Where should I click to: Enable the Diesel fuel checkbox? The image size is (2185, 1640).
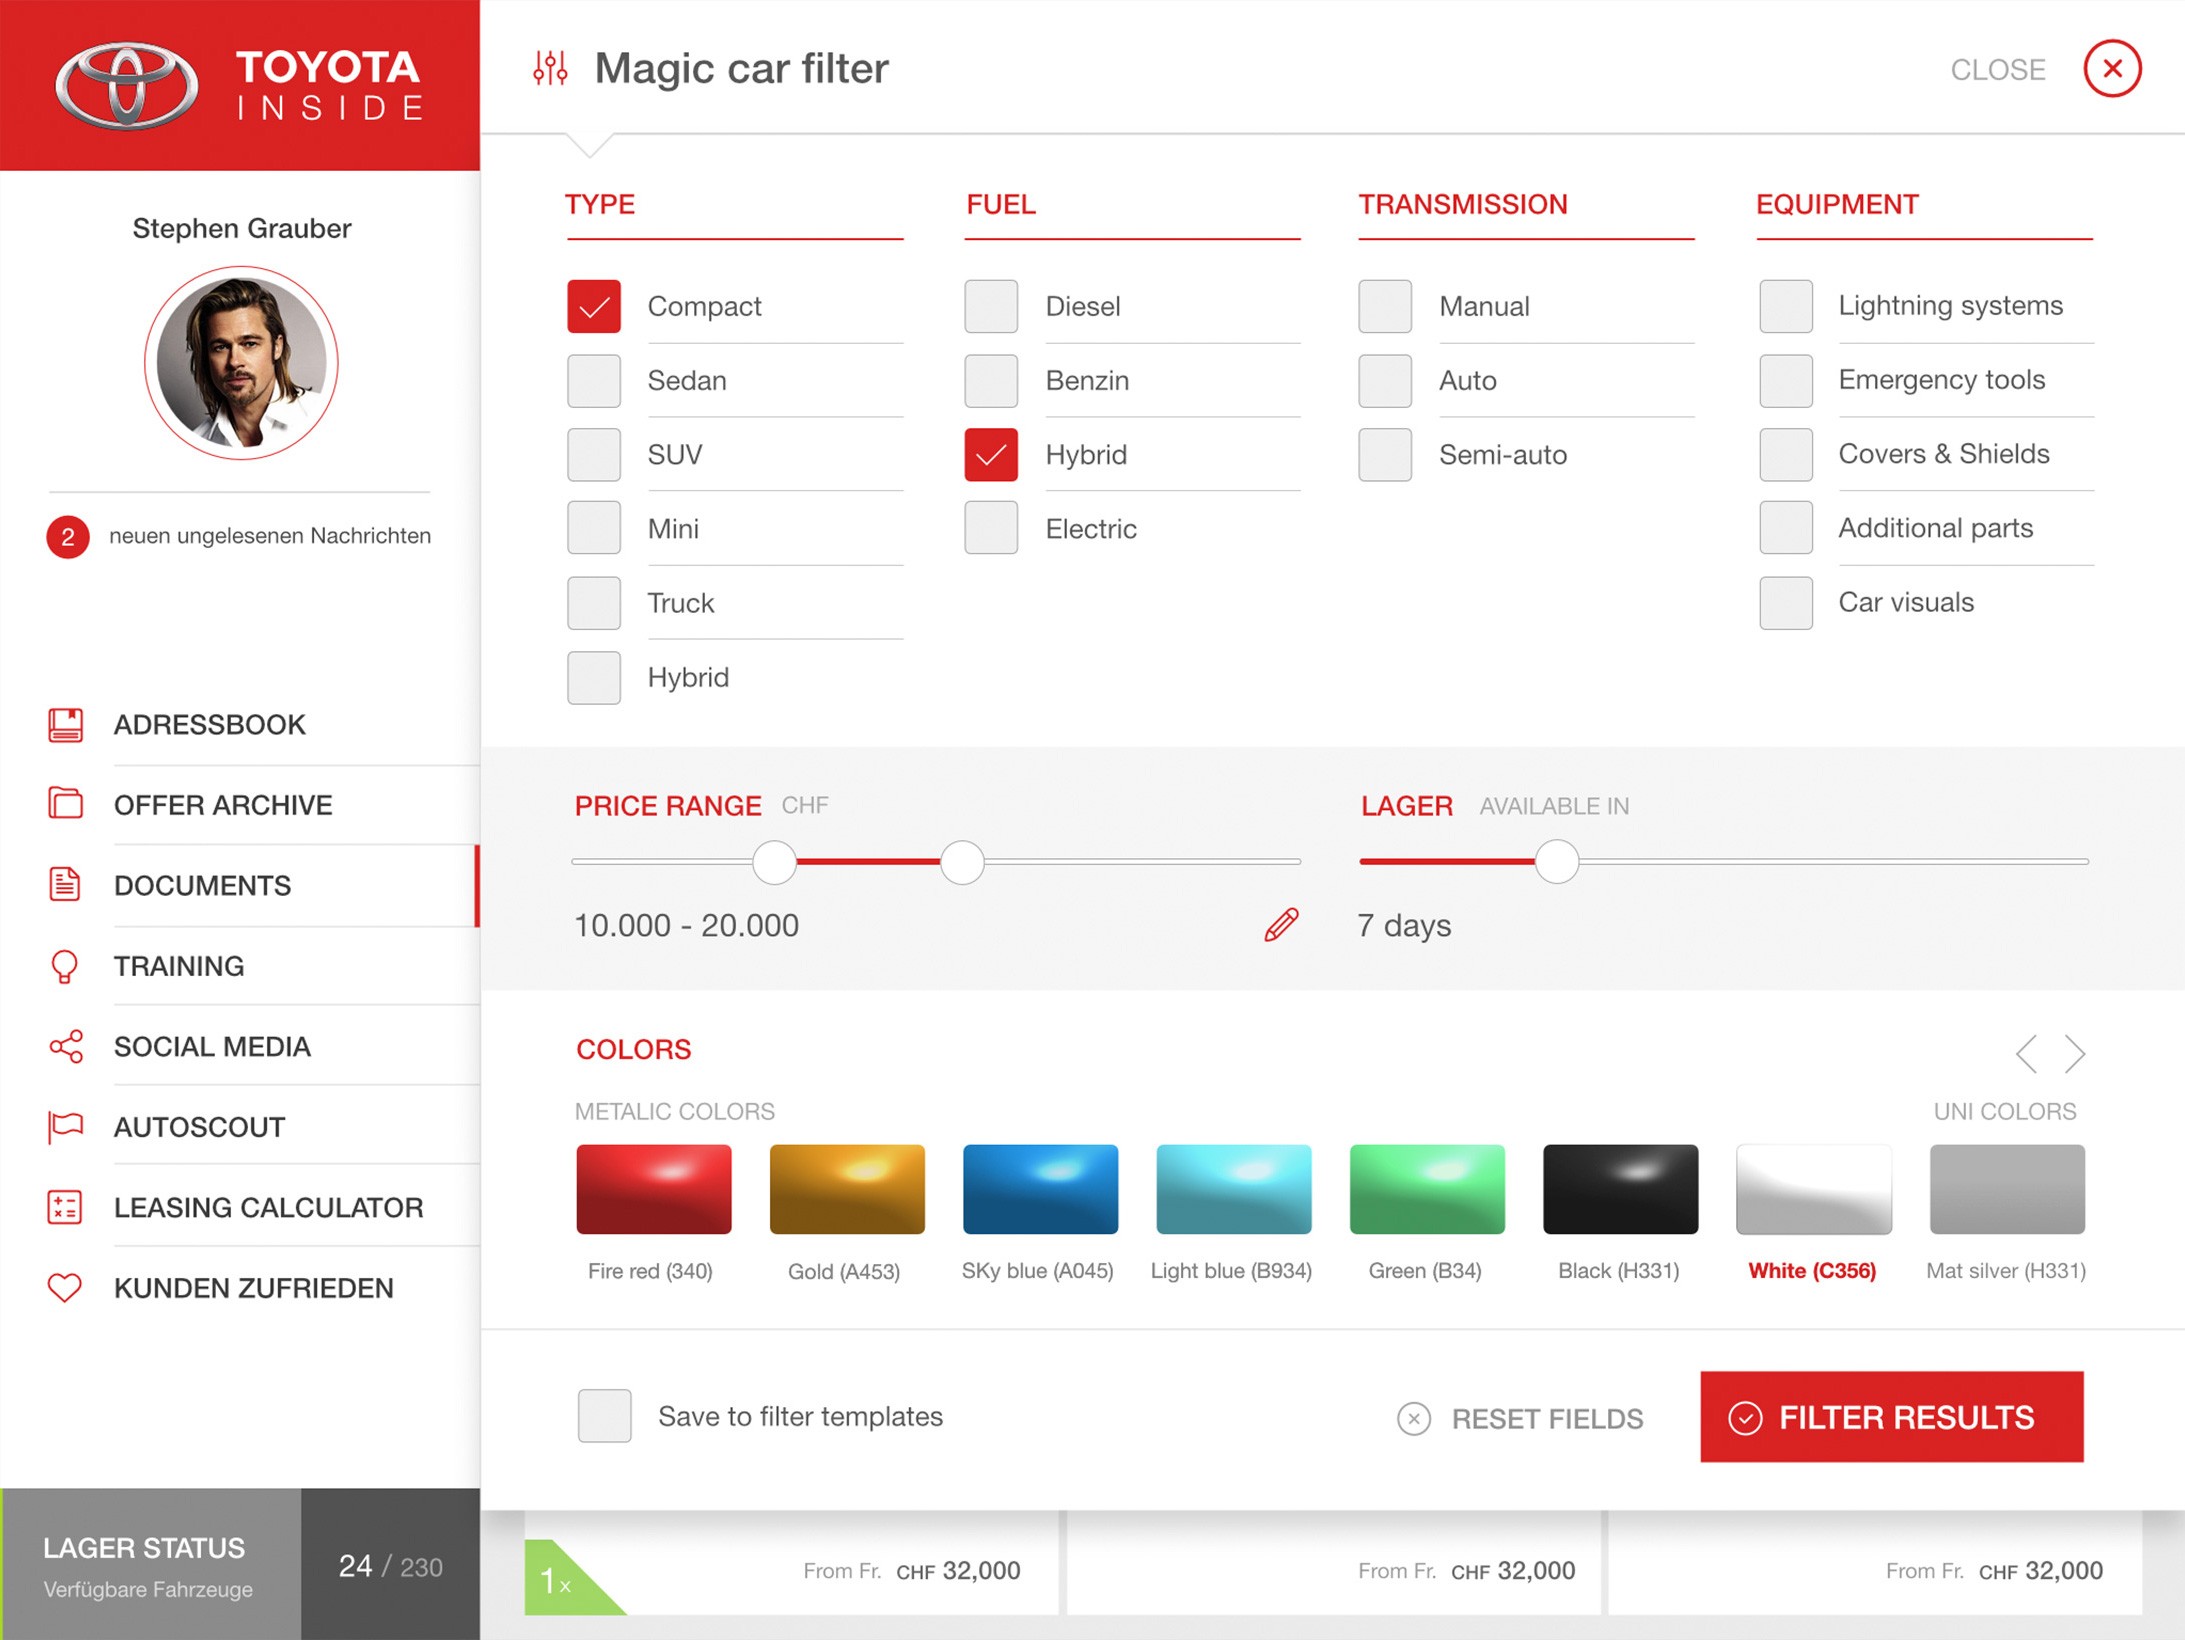pyautogui.click(x=991, y=306)
